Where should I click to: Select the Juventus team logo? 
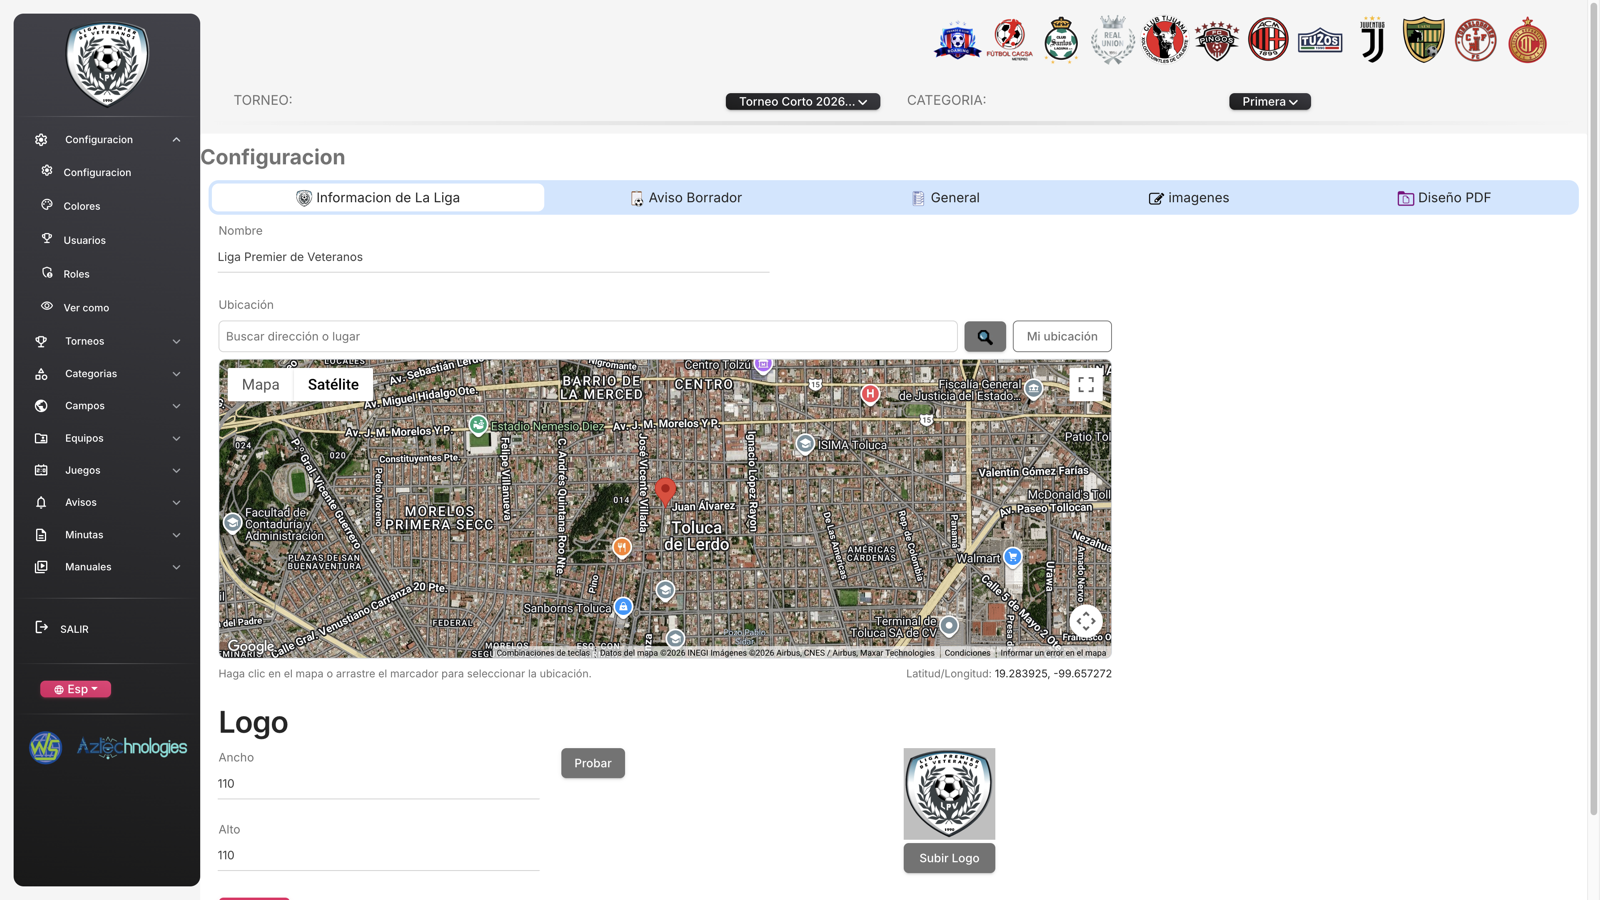pos(1372,40)
